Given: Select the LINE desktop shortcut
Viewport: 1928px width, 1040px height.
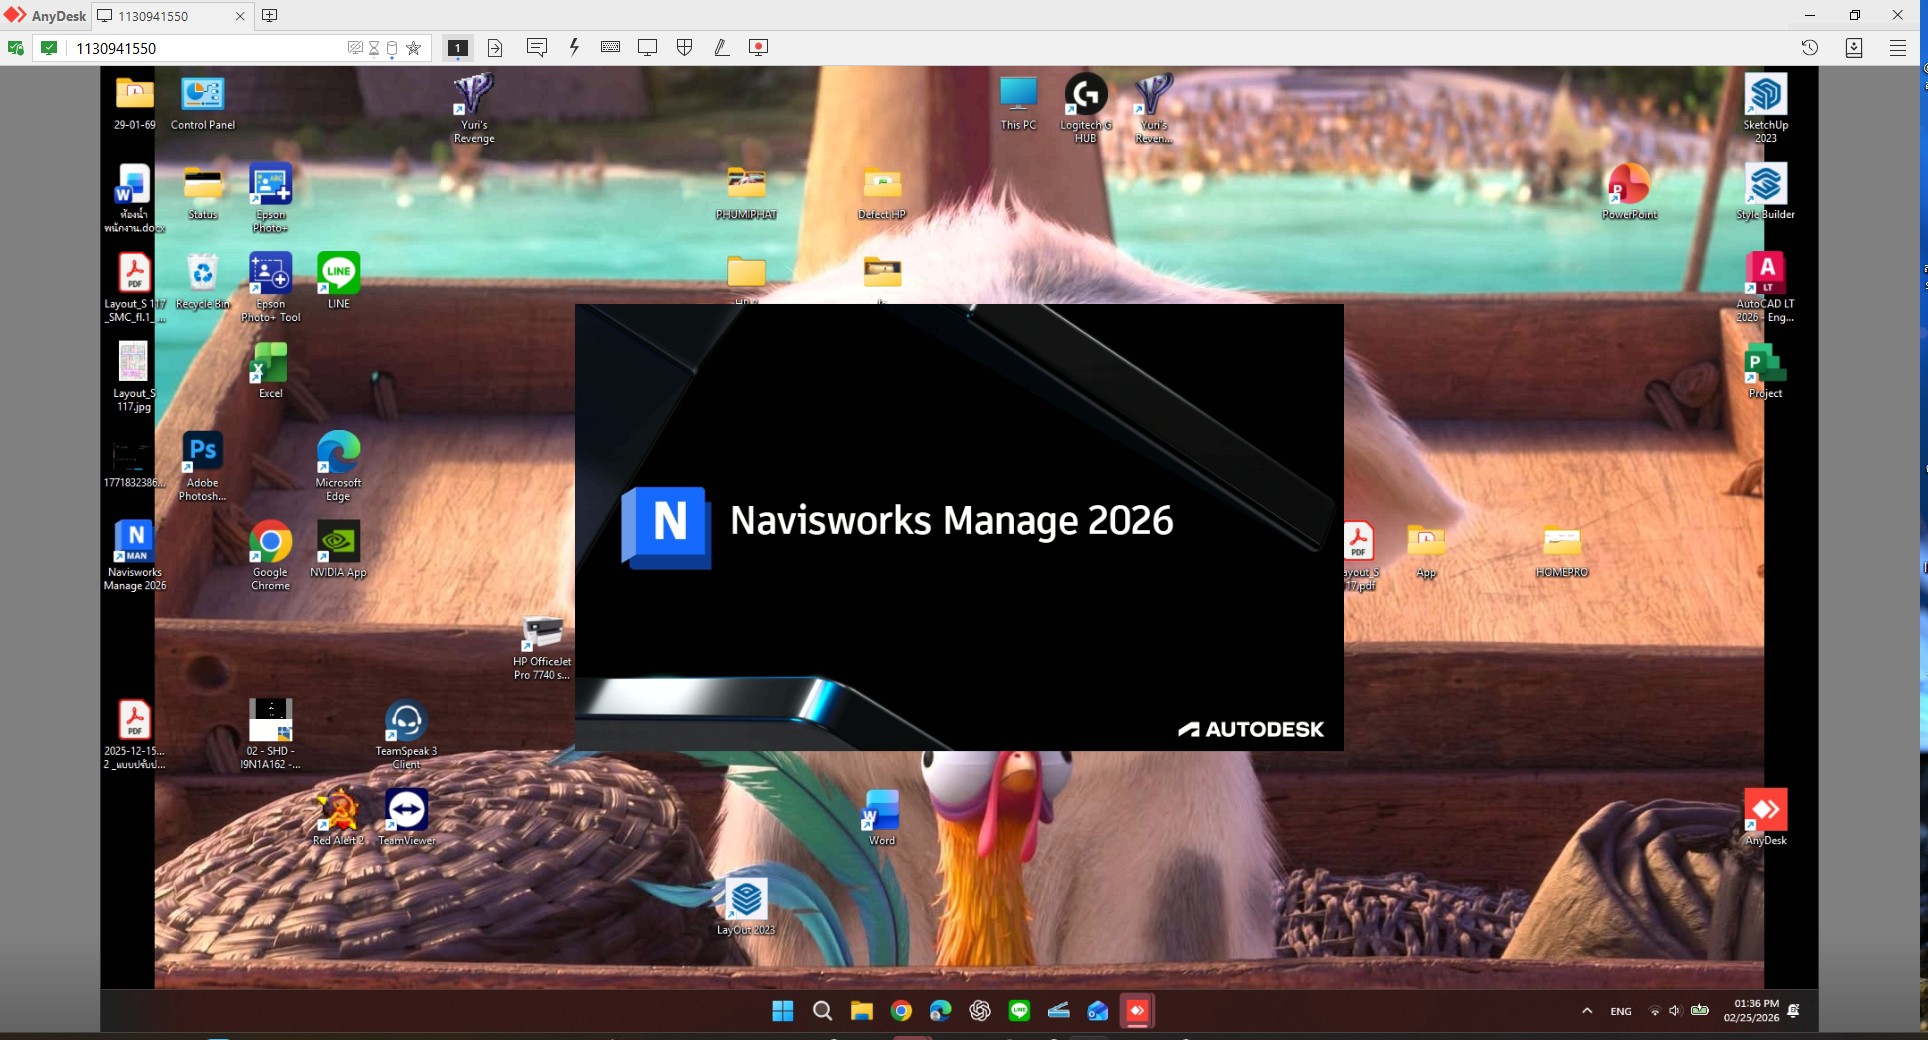Looking at the screenshot, I should coord(338,280).
